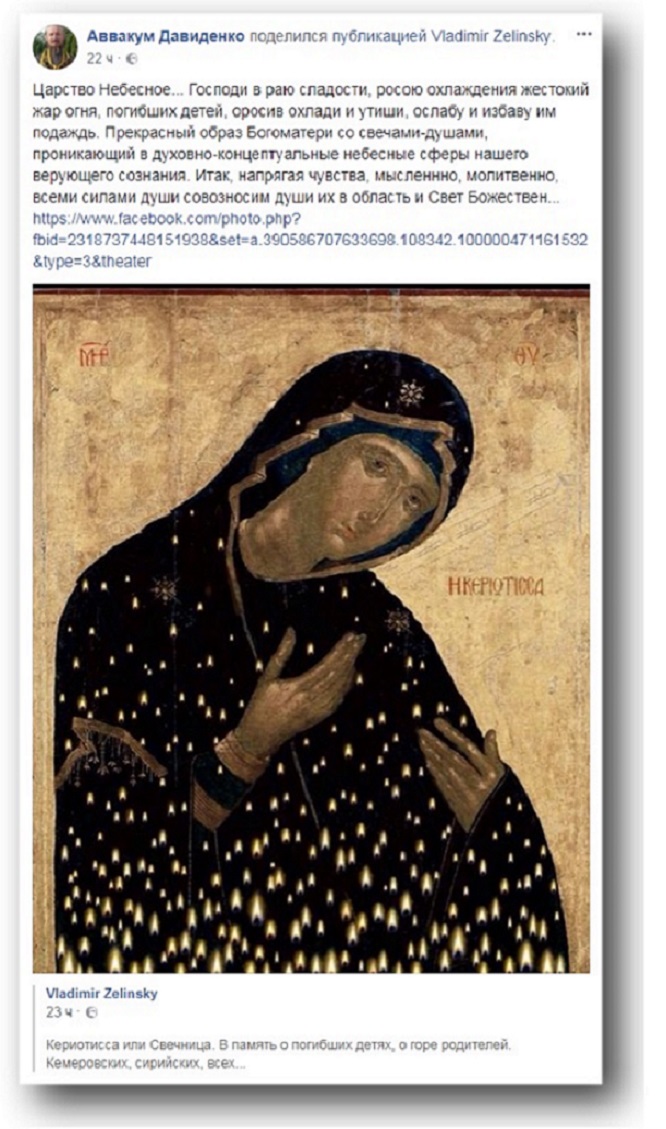Open Vladimir Zelinsky name below the image
The width and height of the screenshot is (666, 1129).
click(x=102, y=993)
